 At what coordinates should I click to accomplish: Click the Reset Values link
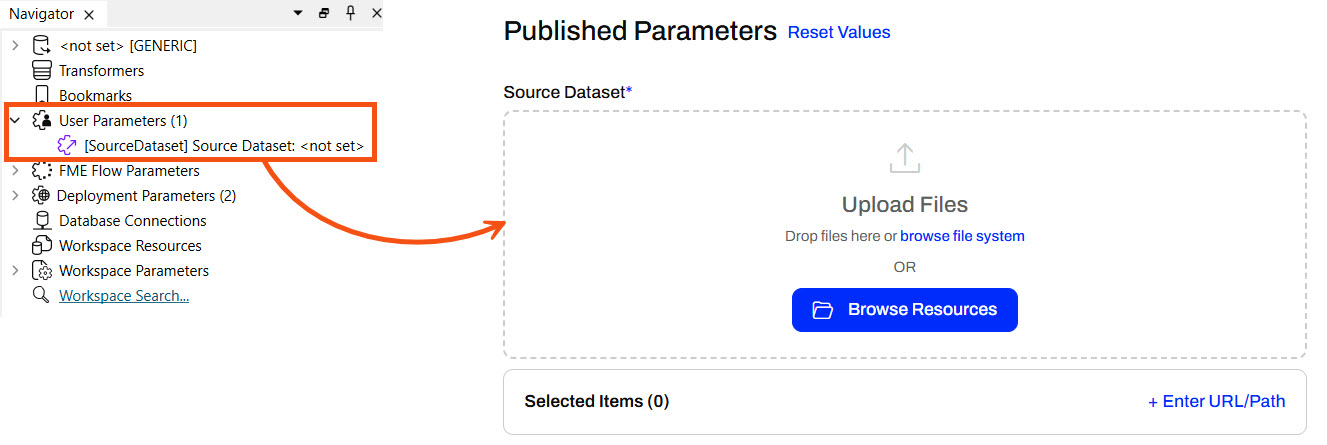tap(839, 32)
